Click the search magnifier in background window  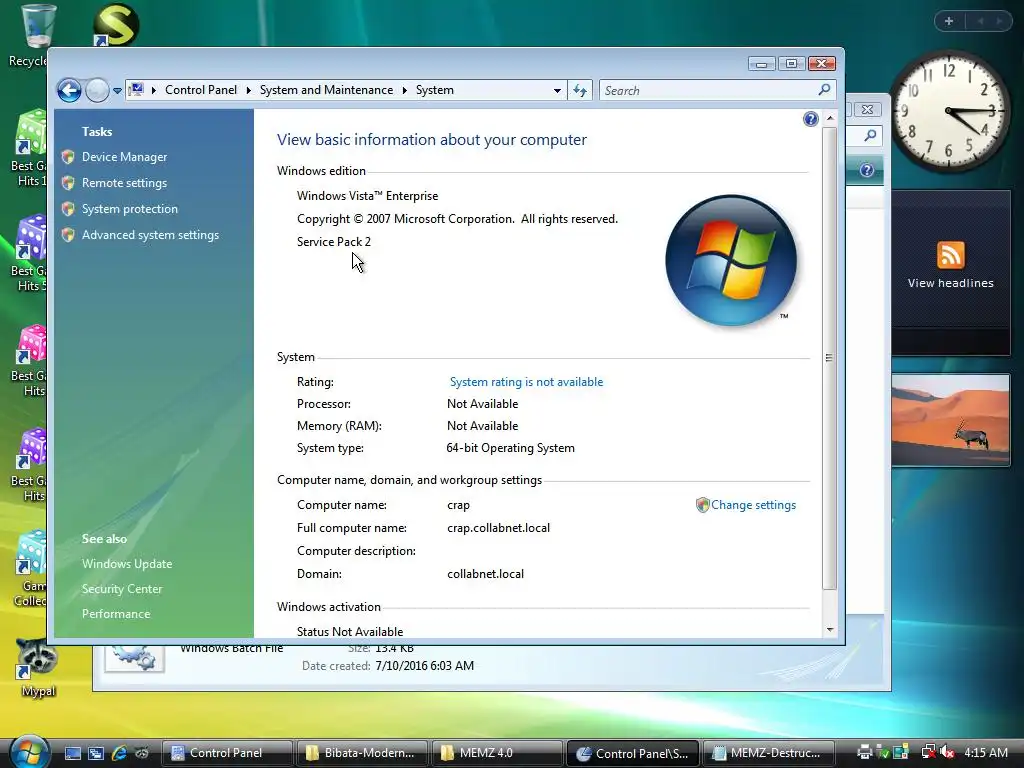coord(870,135)
